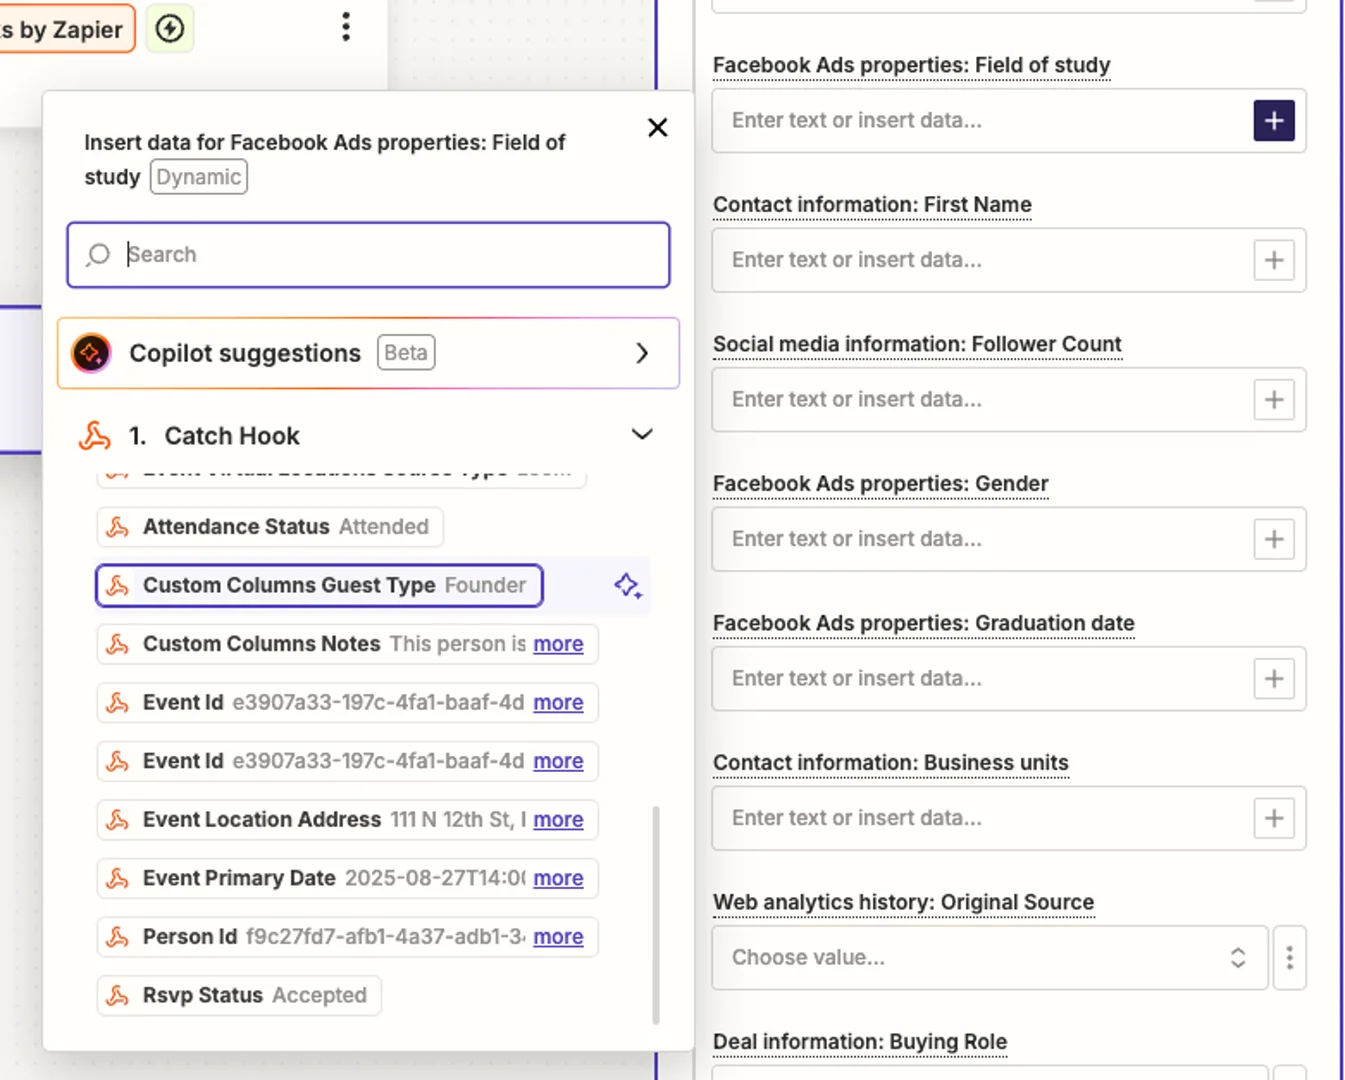
Task: Click more on the Event Primary Date item
Action: point(558,878)
